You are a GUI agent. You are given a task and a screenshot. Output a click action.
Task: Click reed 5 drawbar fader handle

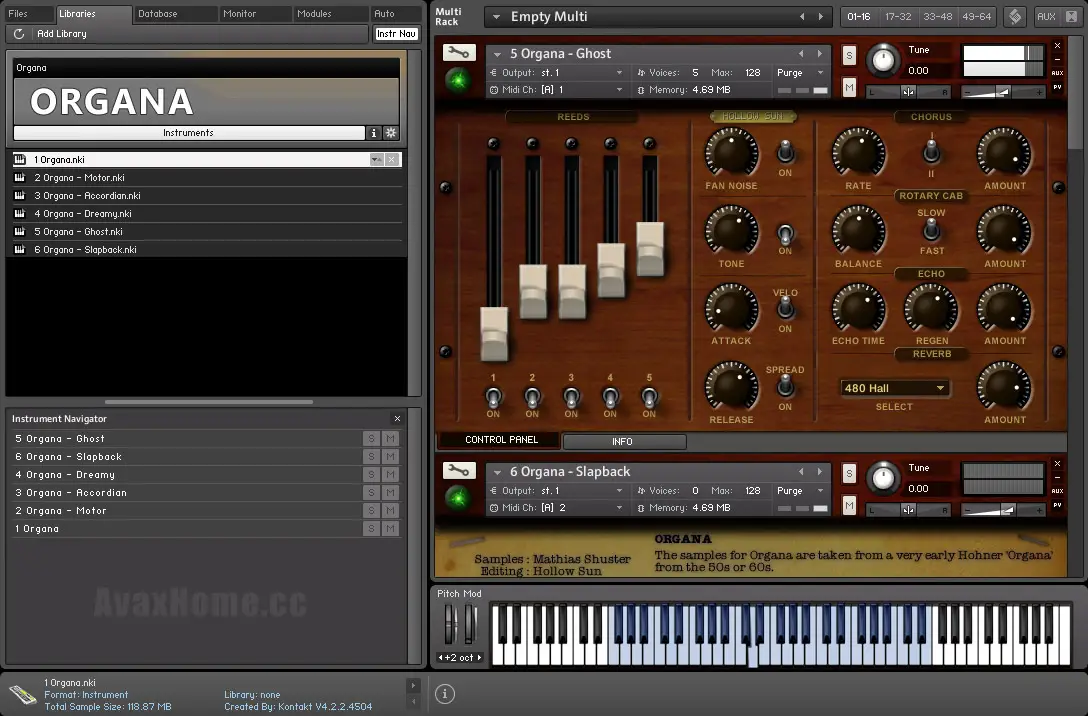[x=650, y=248]
